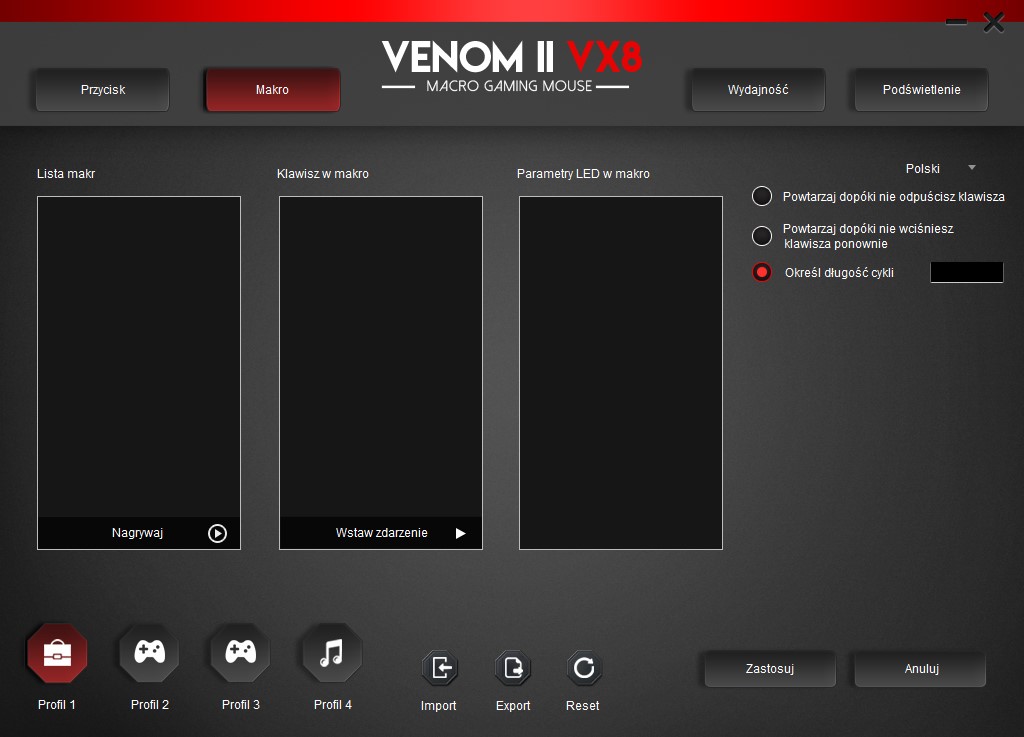
Task: Click the Profil 4 label
Action: coord(332,704)
